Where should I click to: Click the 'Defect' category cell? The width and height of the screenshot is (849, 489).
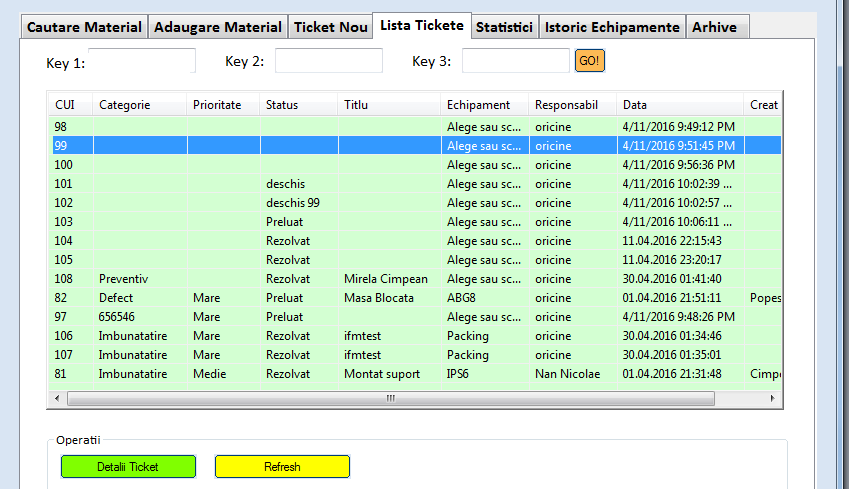(116, 298)
